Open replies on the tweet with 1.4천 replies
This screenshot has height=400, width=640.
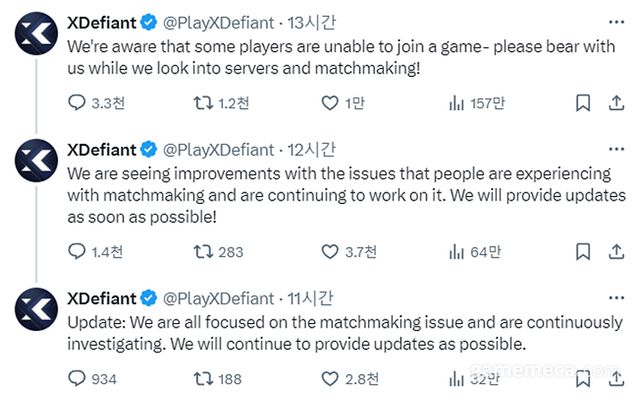click(77, 251)
